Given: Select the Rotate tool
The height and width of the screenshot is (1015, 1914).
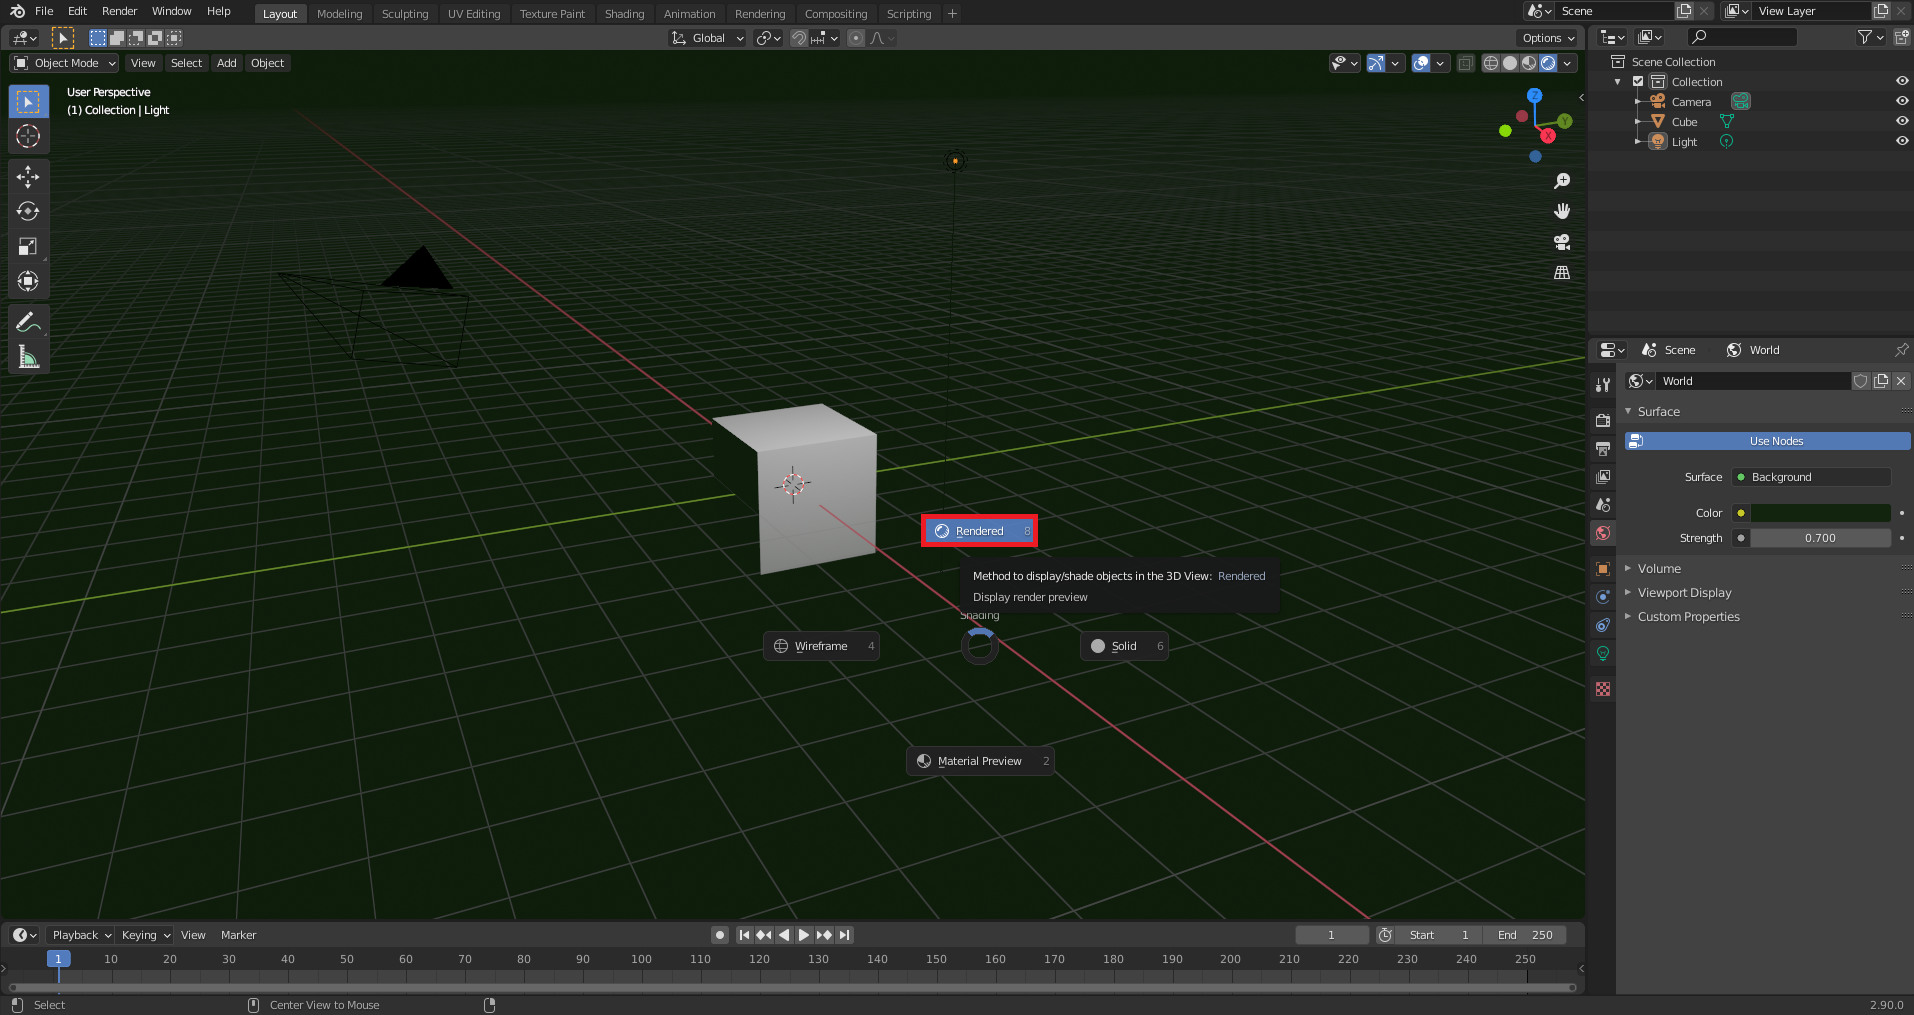Looking at the screenshot, I should pyautogui.click(x=28, y=211).
